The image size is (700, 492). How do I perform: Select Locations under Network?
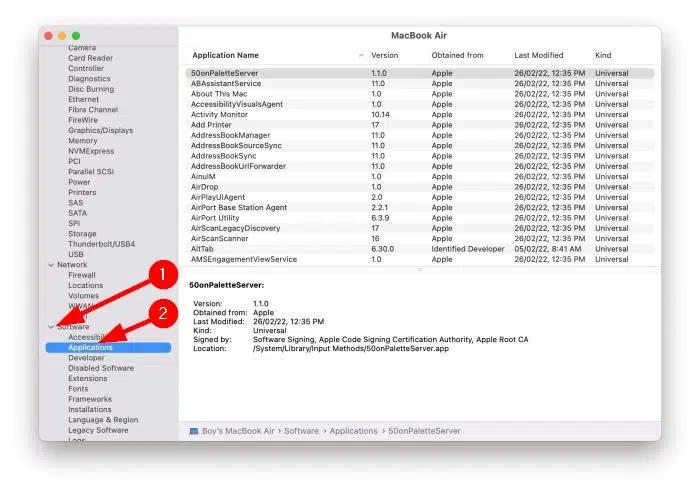point(85,285)
